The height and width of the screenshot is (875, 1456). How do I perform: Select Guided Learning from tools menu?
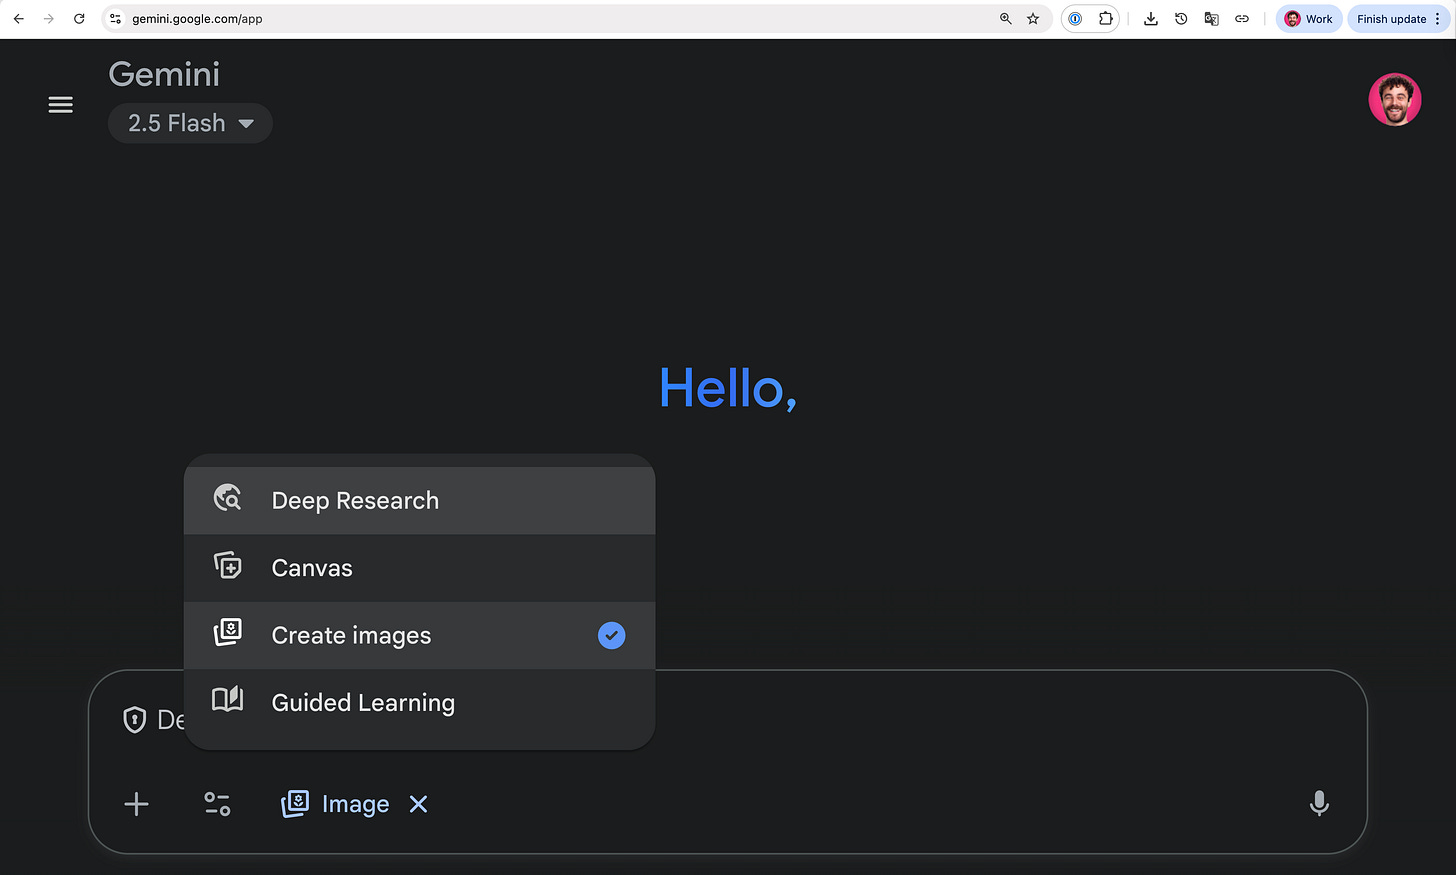point(419,702)
